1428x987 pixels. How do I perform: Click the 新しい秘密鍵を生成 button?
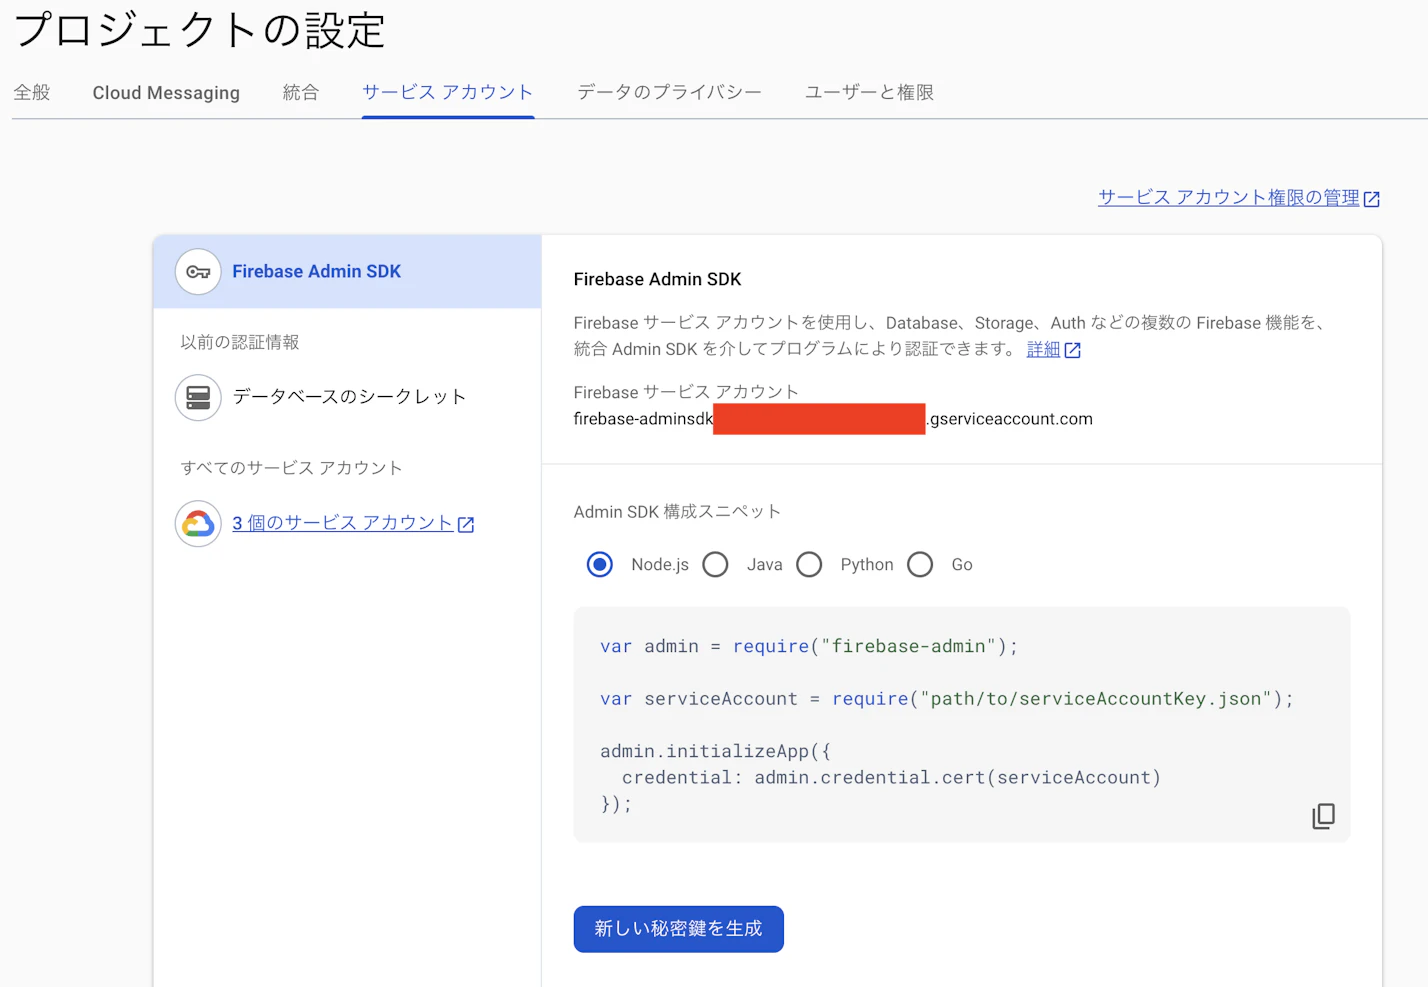(678, 929)
